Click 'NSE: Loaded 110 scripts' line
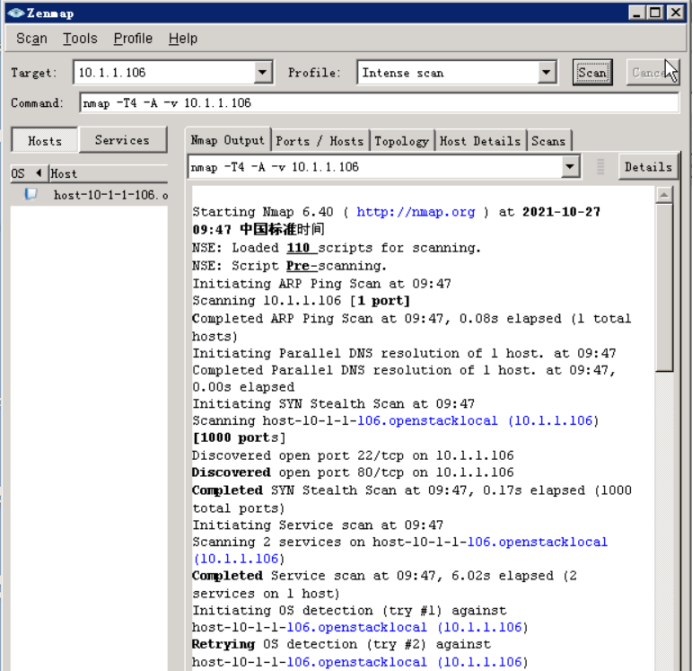 [x=336, y=248]
